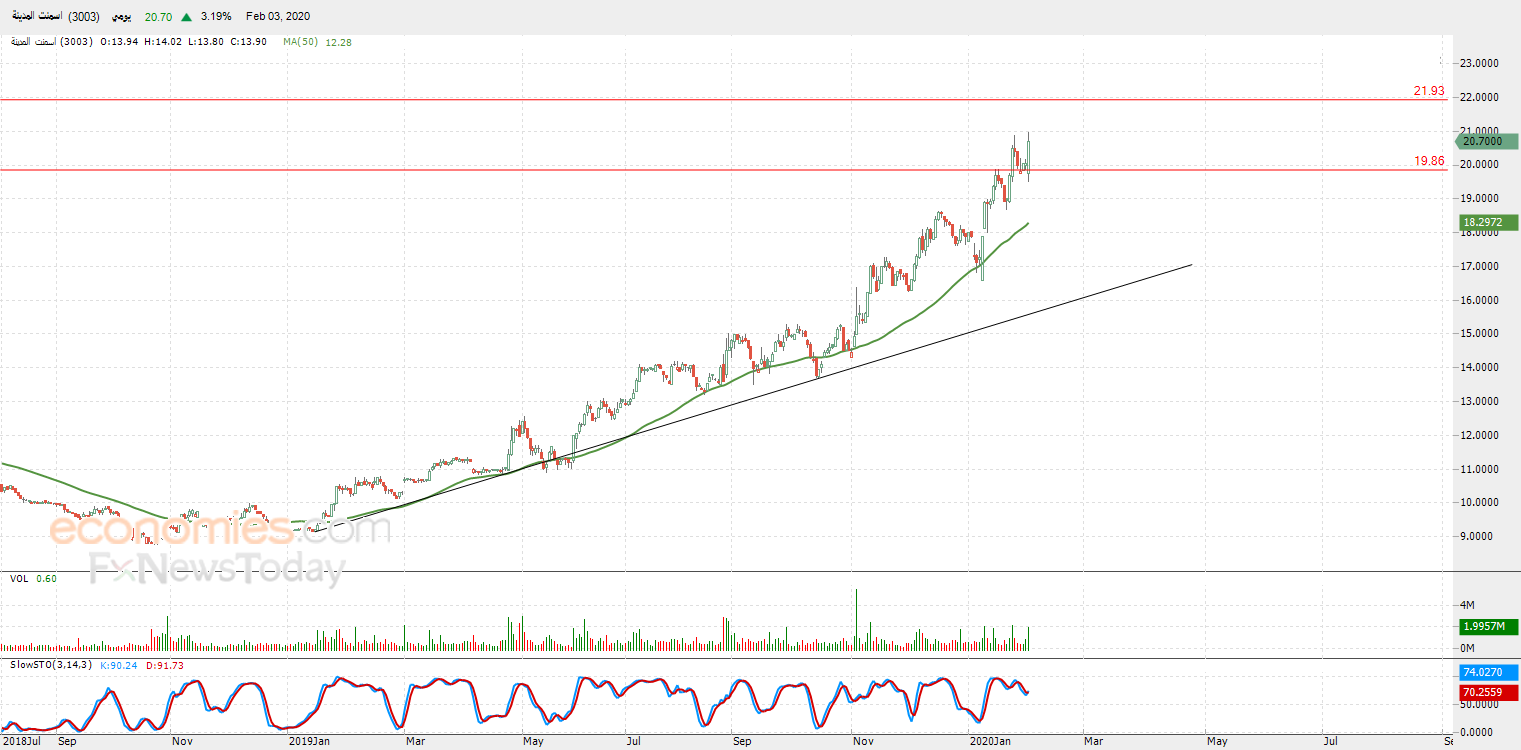The width and height of the screenshot is (1521, 750).
Task: Click the volume value 0.60
Action: [x=46, y=579]
